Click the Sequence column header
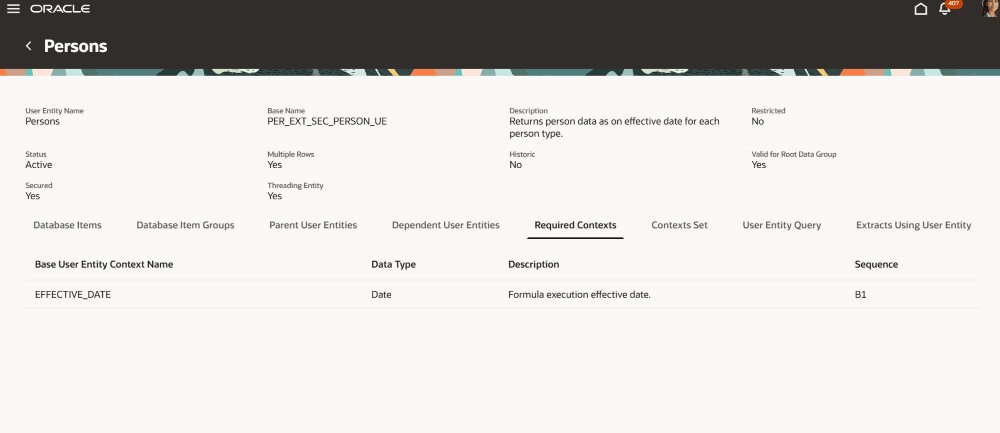1000x433 pixels. point(876,264)
